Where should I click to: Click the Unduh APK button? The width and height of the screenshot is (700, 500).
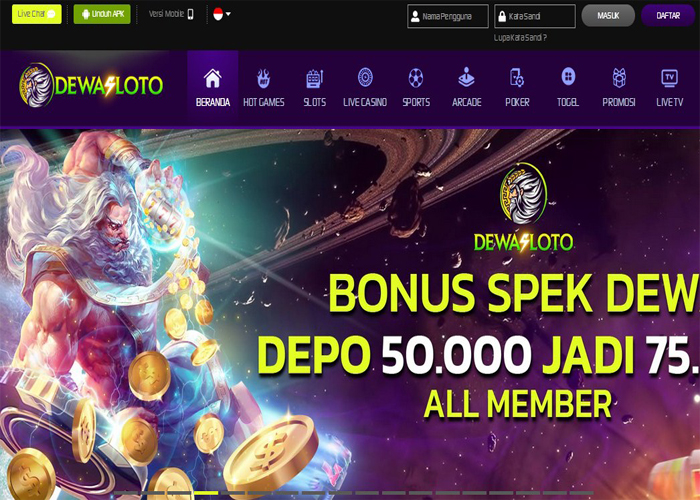tap(102, 14)
